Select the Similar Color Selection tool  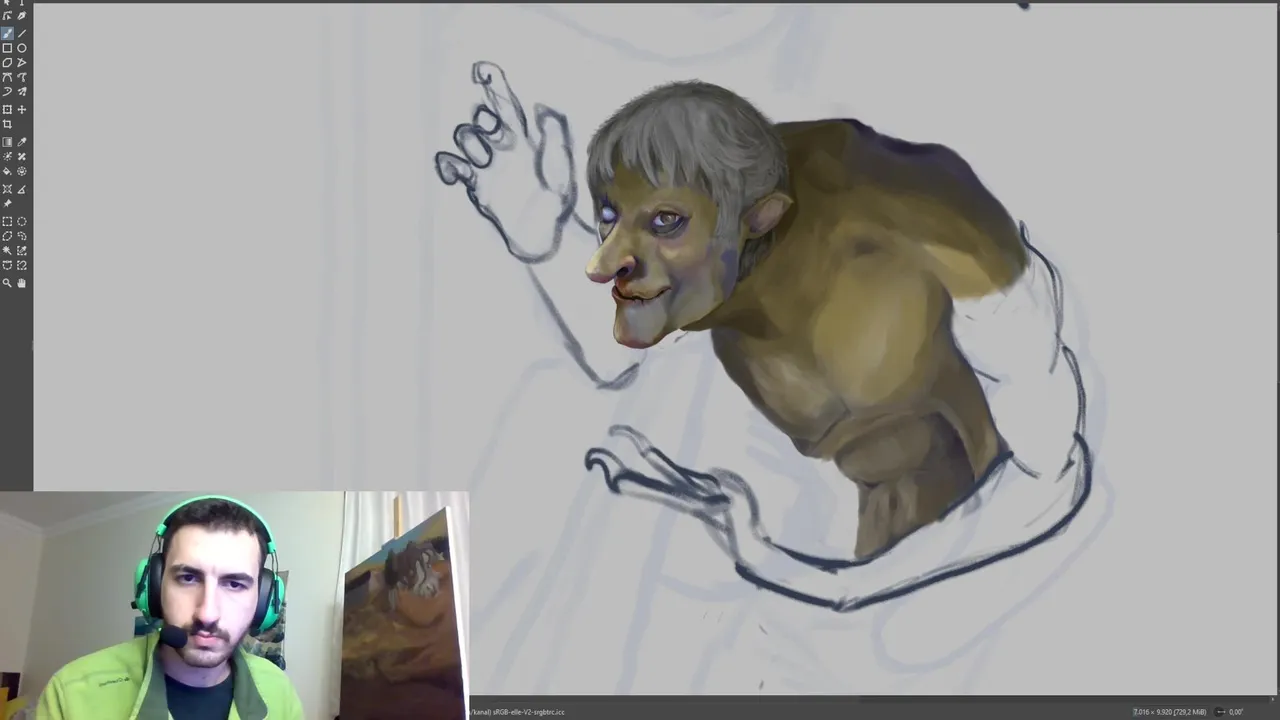click(21, 250)
